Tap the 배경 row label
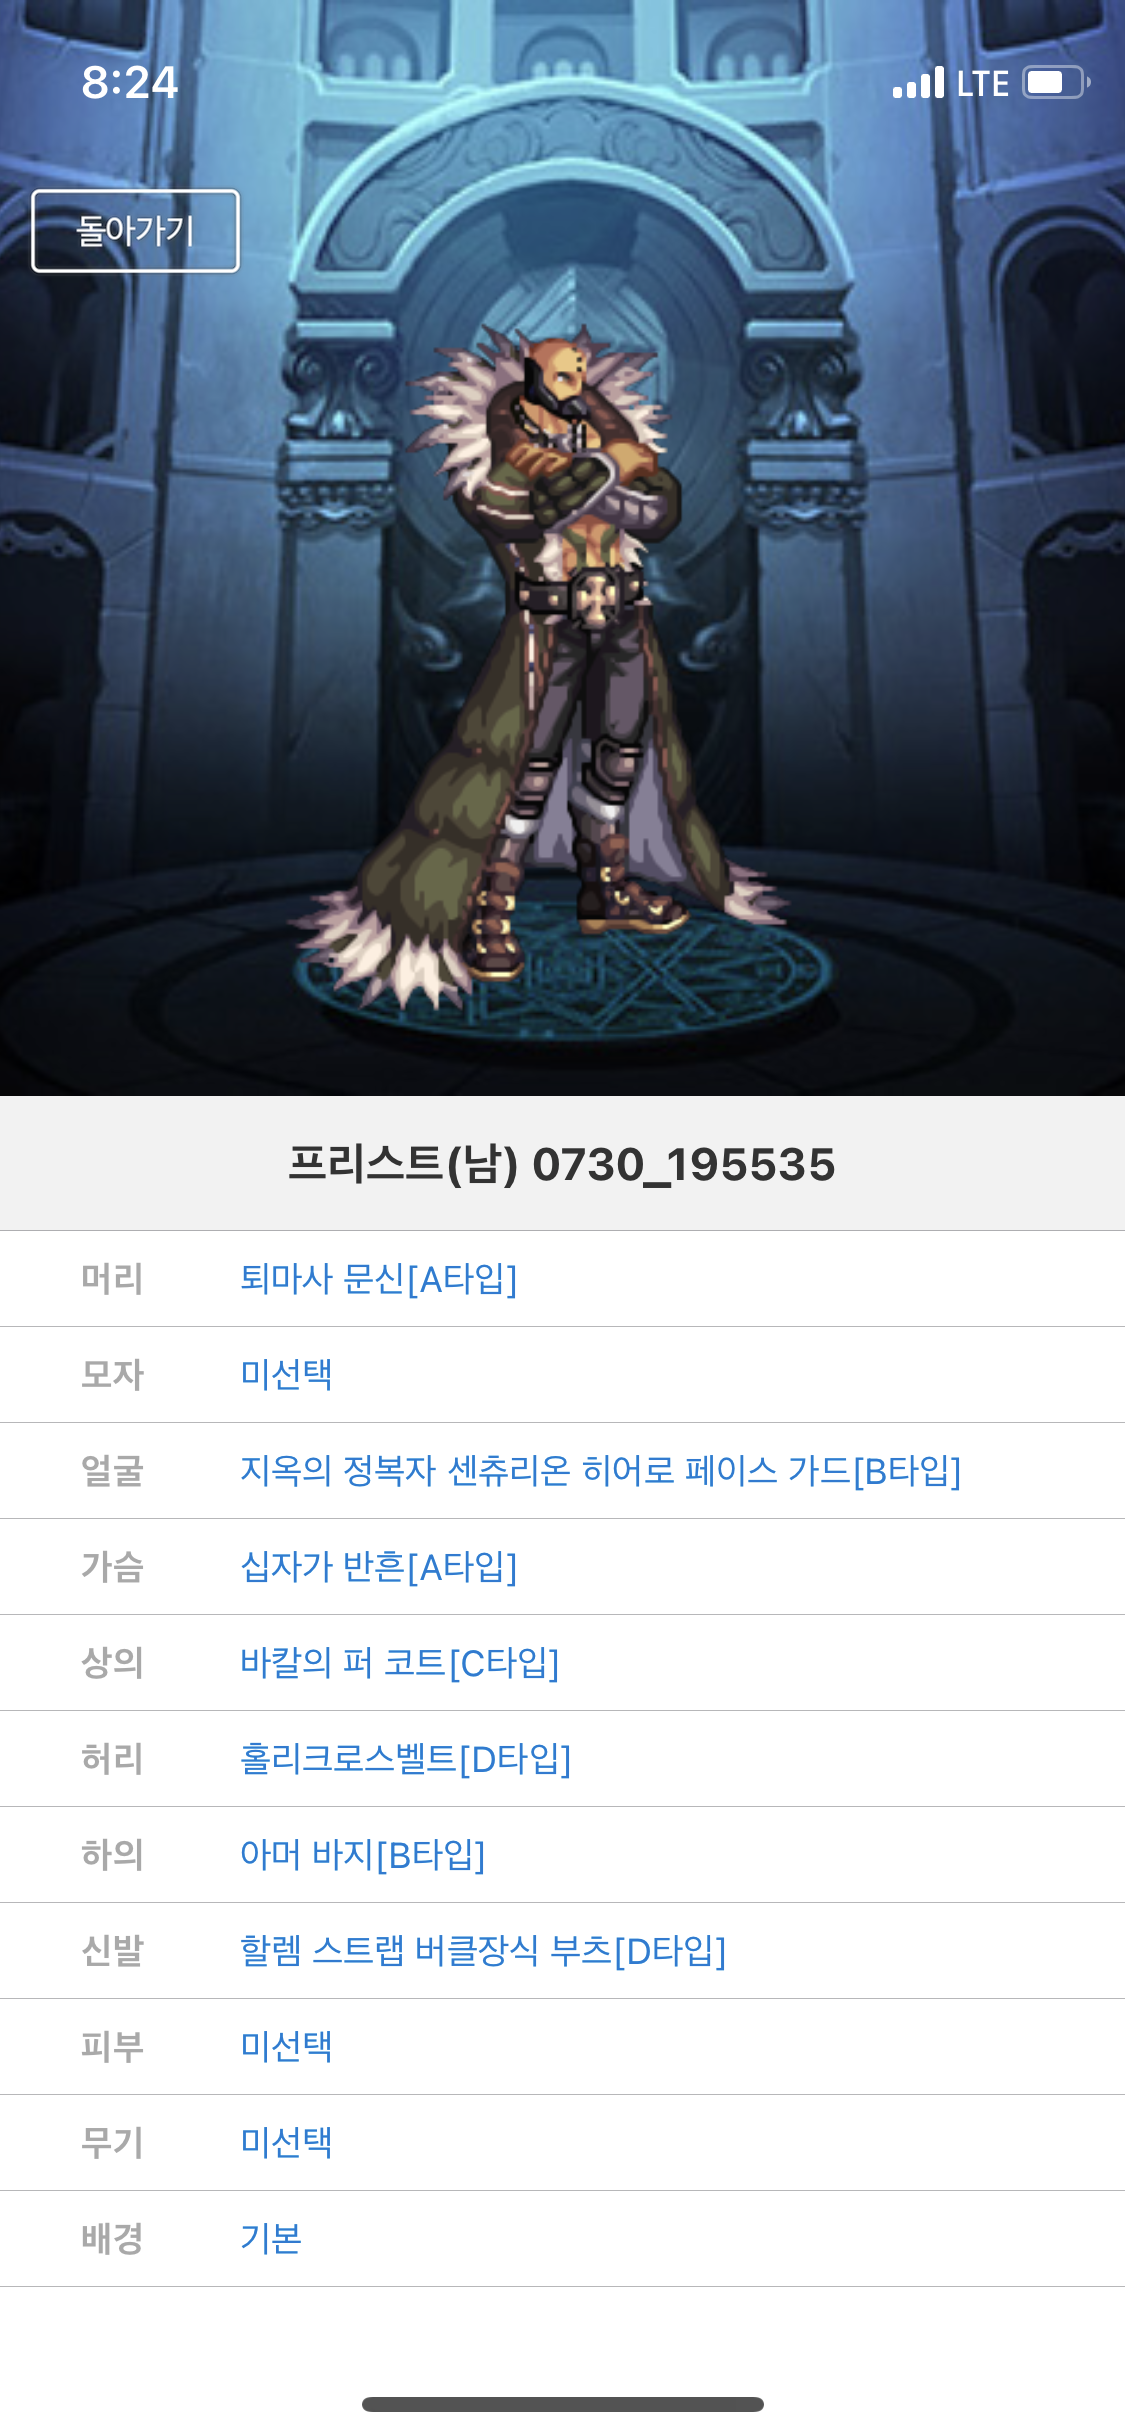This screenshot has height=2436, width=1125. [x=112, y=2239]
